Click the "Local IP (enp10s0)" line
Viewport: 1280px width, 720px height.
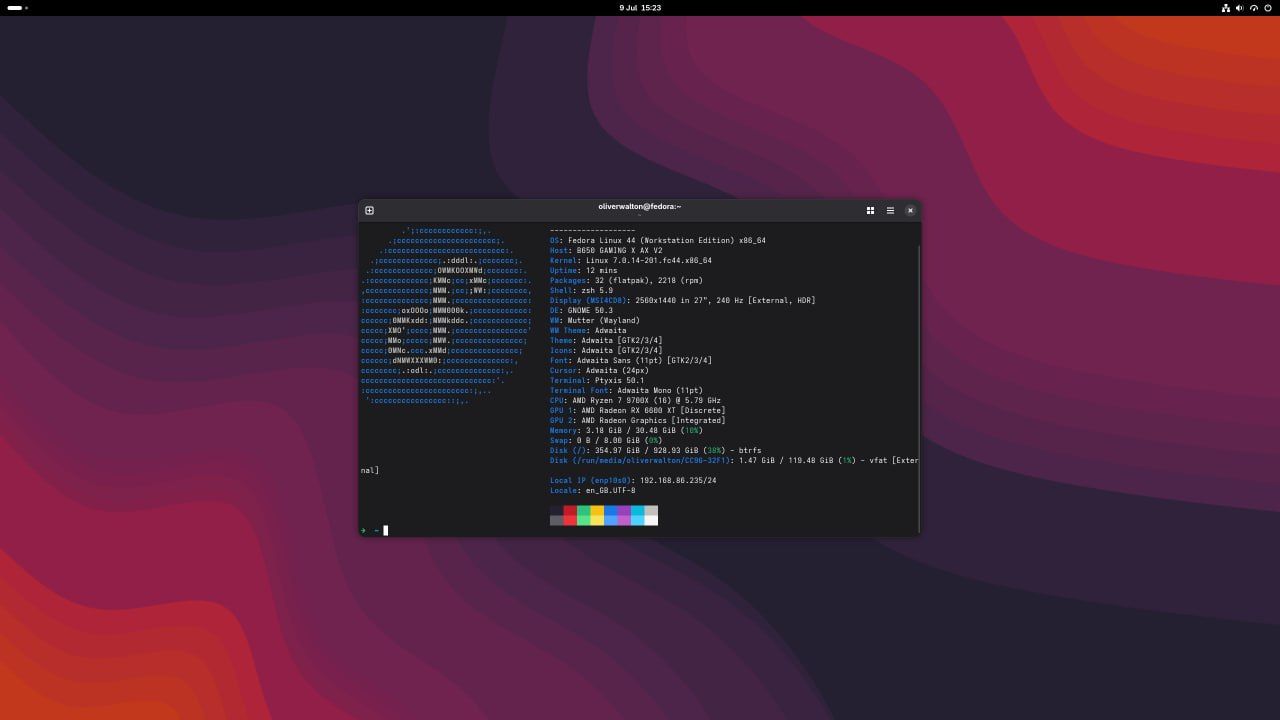pos(633,480)
